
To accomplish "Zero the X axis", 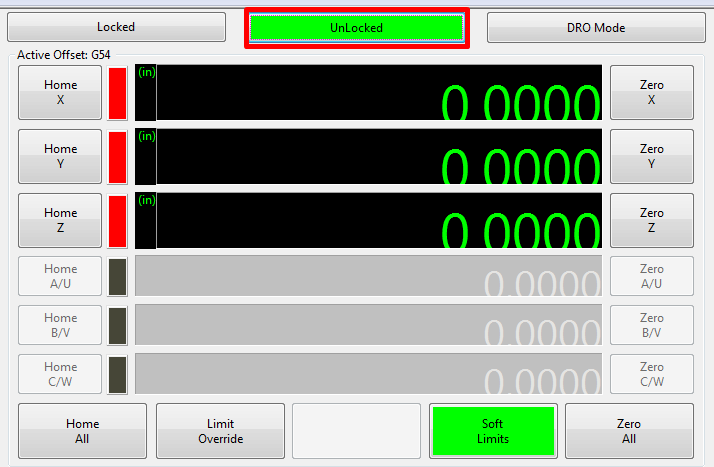I will [651, 92].
